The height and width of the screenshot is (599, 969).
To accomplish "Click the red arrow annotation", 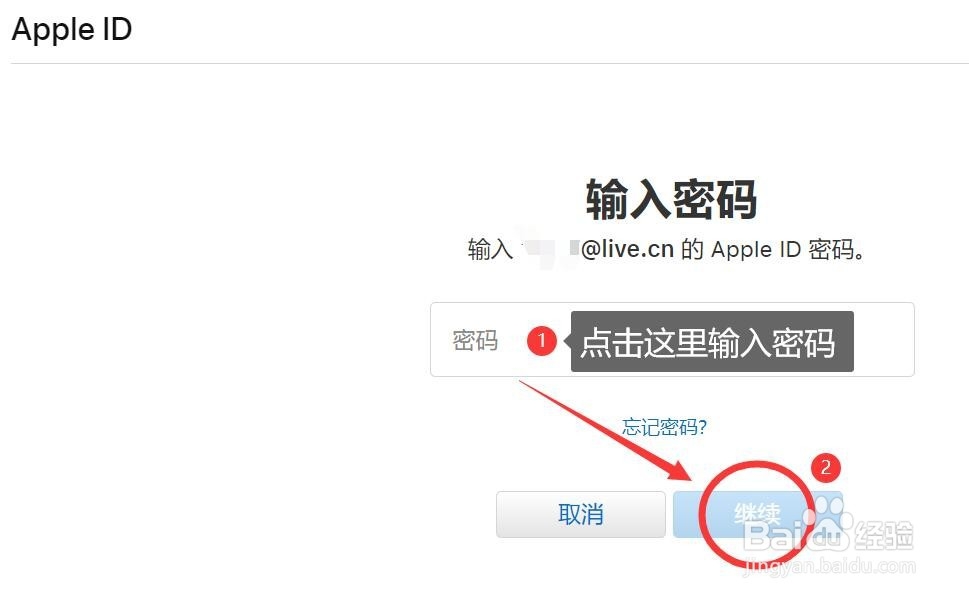I will click(607, 430).
